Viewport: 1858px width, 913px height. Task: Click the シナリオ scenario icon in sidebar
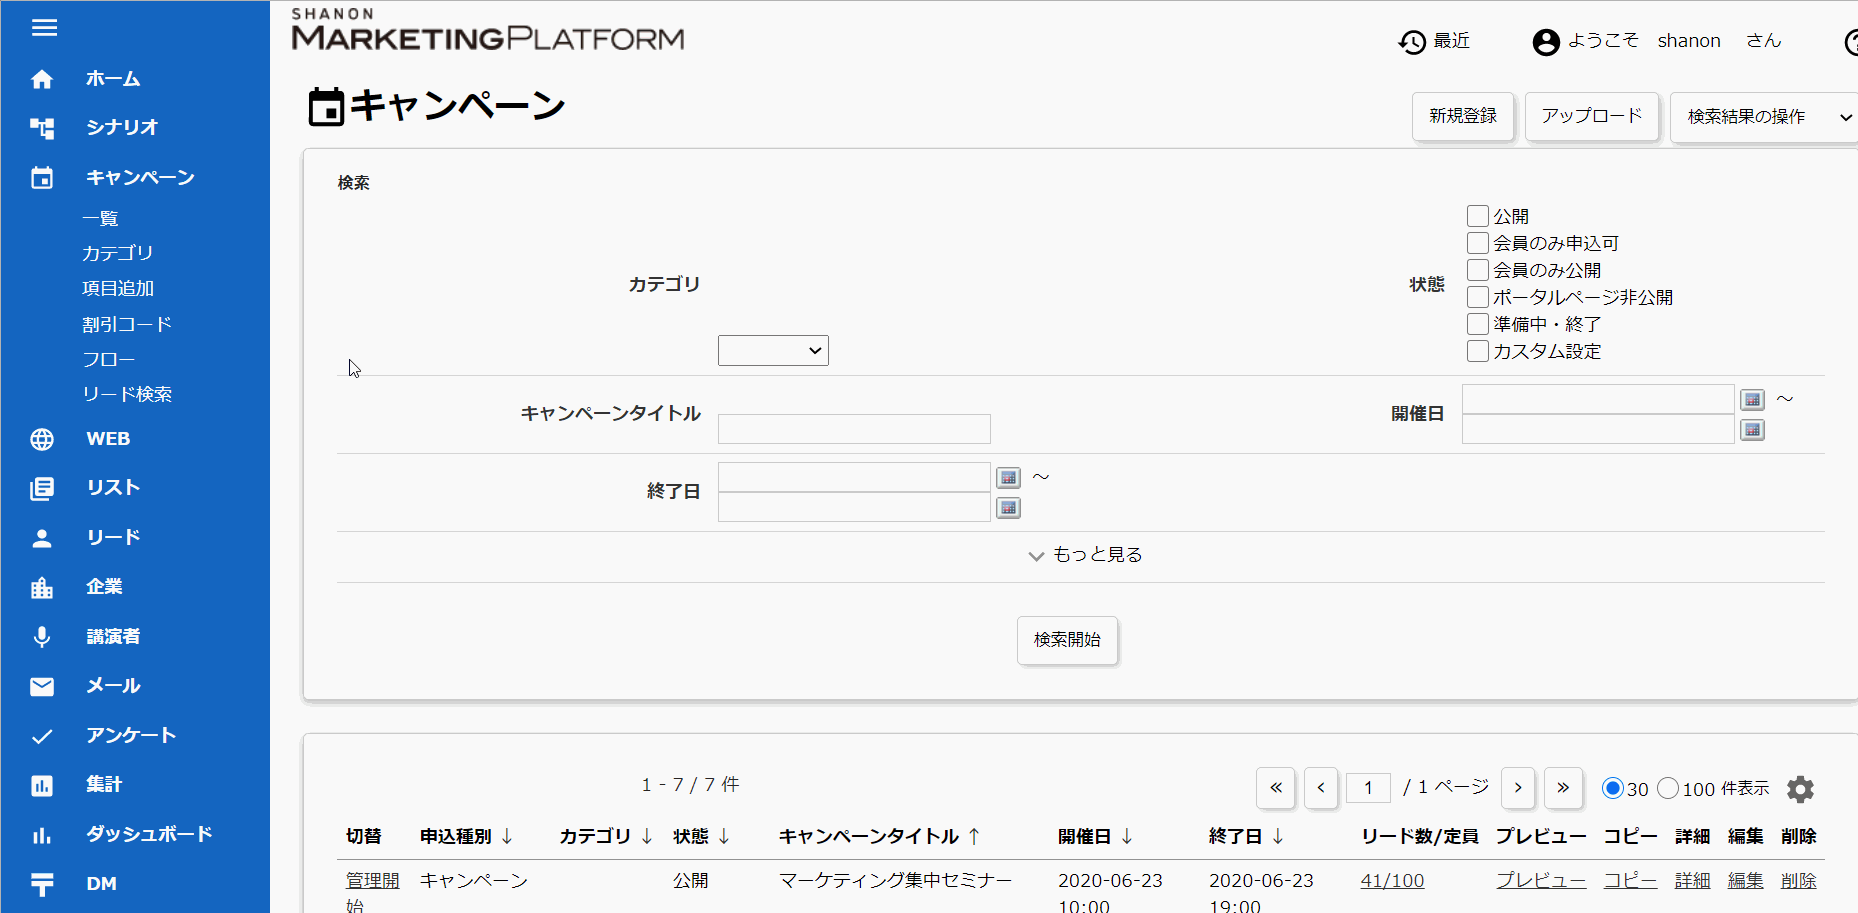[x=42, y=128]
